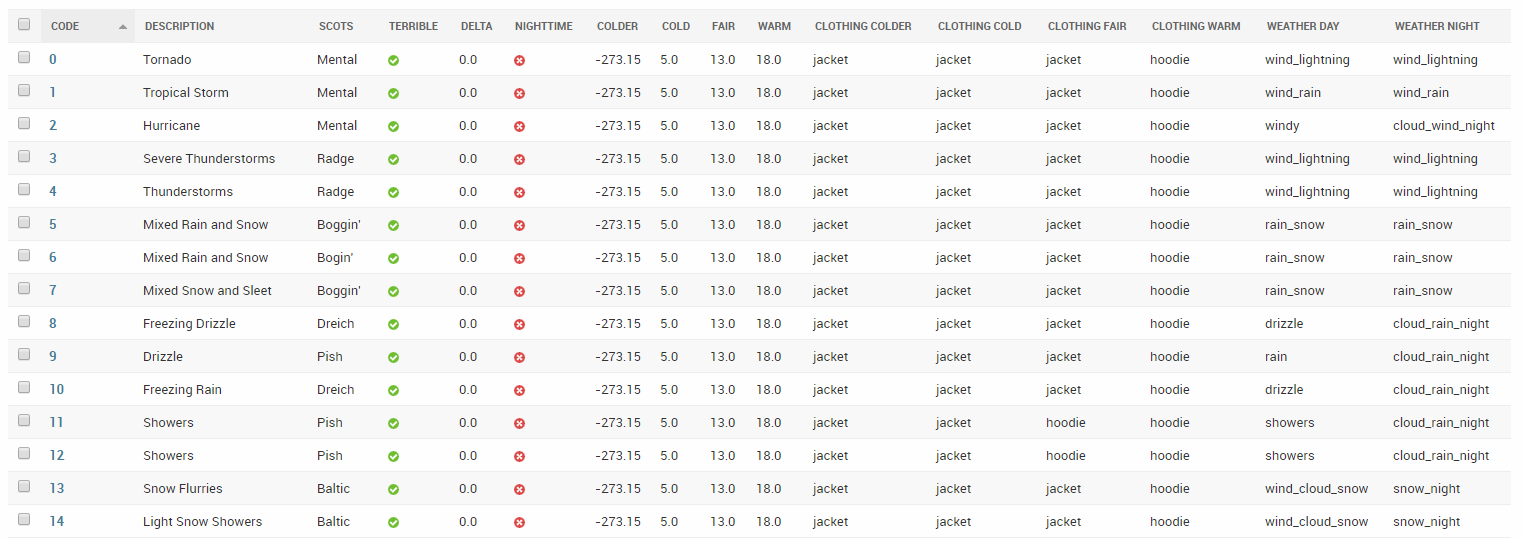Click green Terrible checkmark in Drizzle row
This screenshot has height=538, width=1522.
click(x=394, y=357)
